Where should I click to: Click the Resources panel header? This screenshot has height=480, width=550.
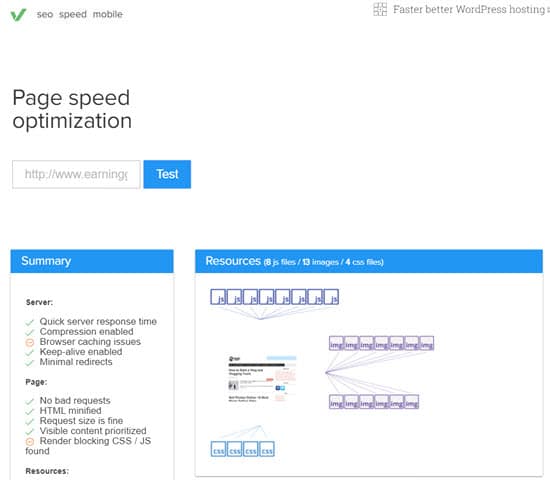(369, 261)
